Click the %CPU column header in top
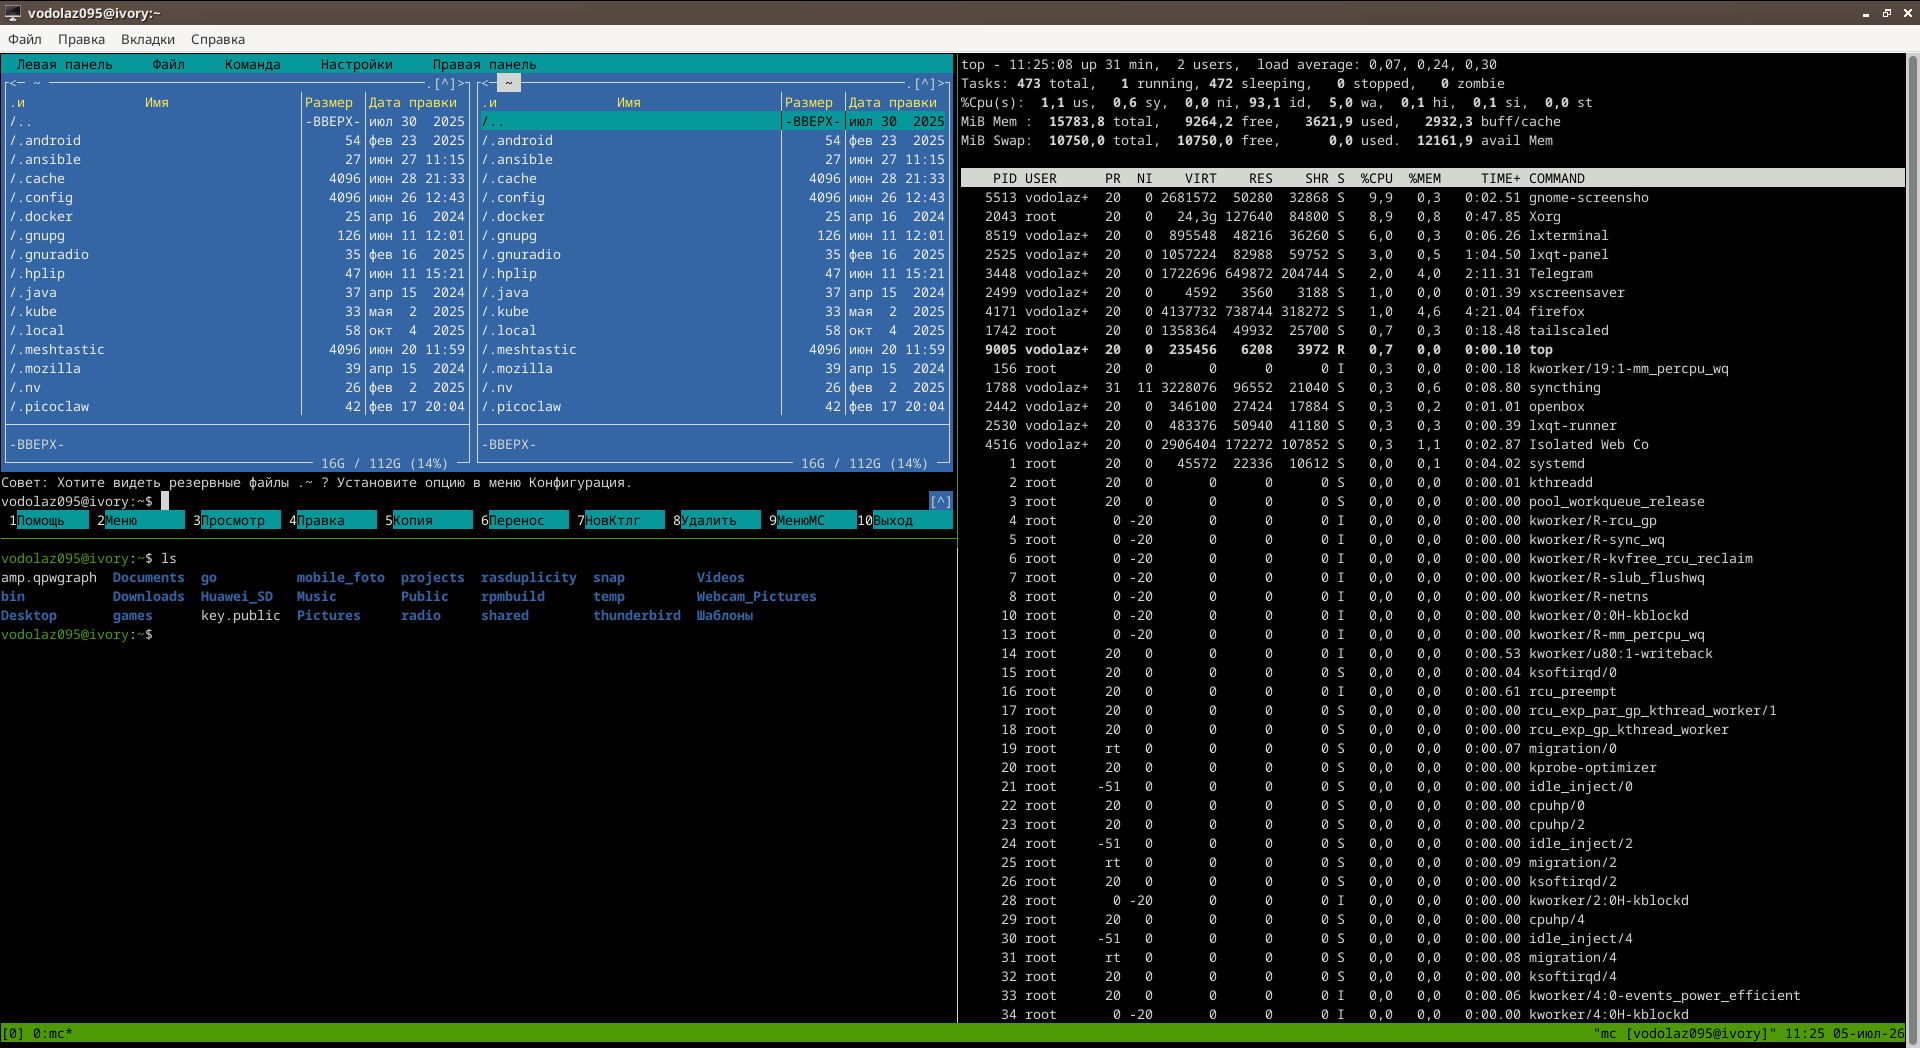This screenshot has width=1920, height=1048. 1377,179
